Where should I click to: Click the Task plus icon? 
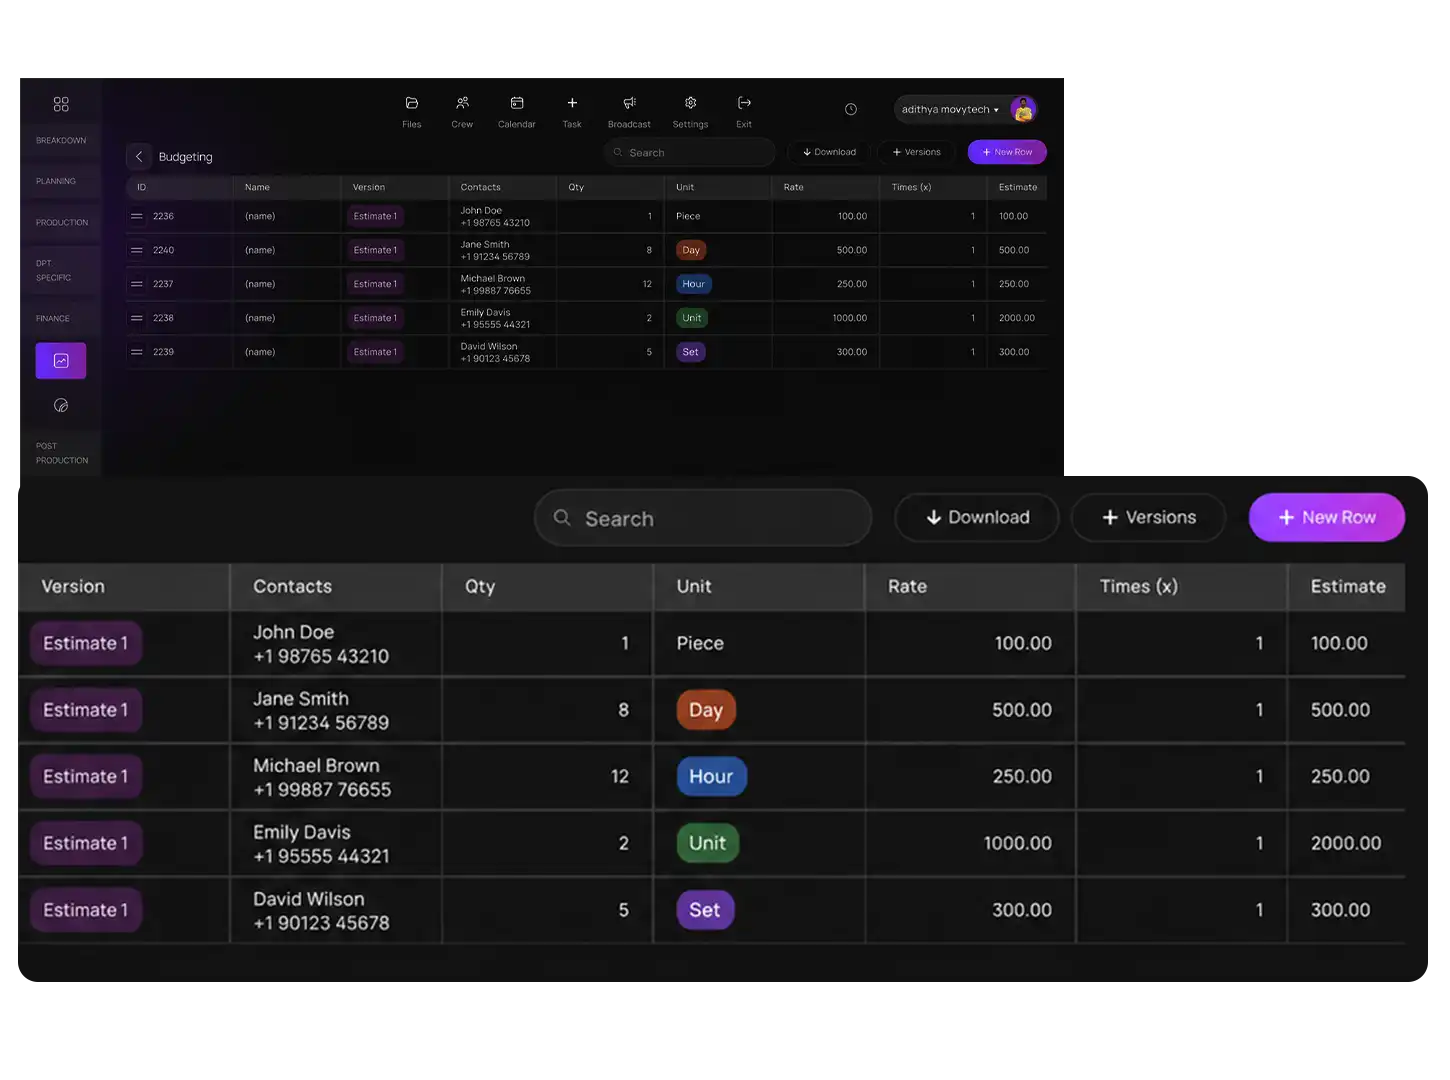(572, 103)
